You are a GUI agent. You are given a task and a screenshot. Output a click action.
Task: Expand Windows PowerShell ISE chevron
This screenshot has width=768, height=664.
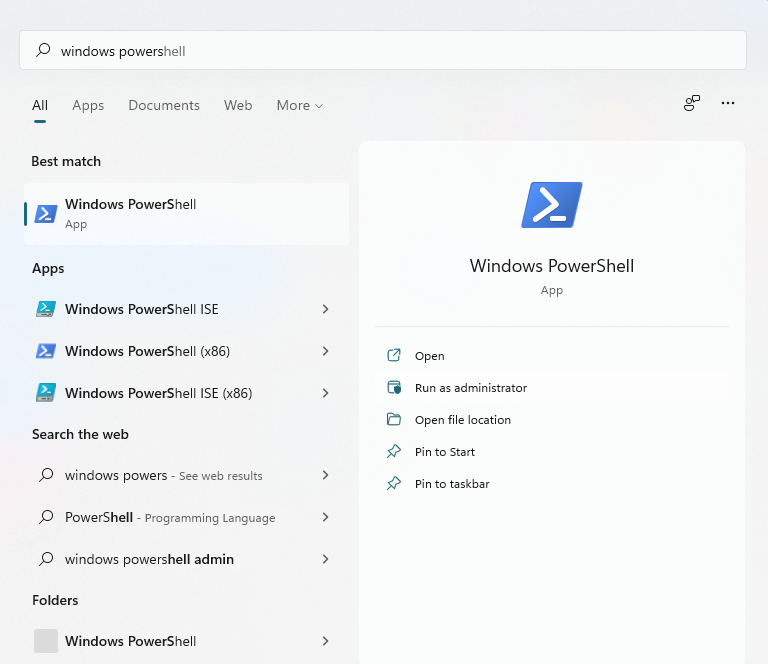pyautogui.click(x=325, y=309)
